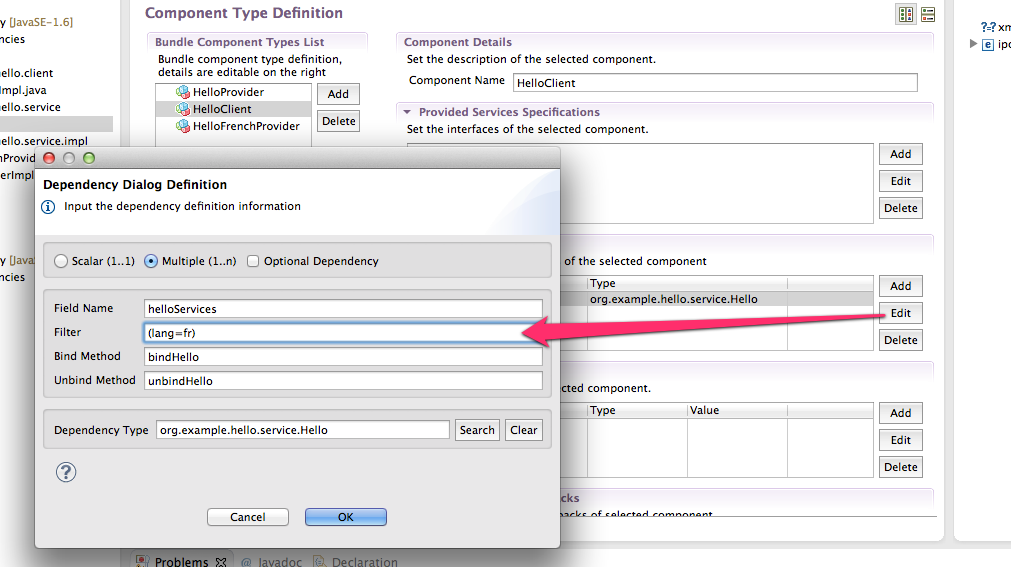Click Cancel in the dependency dialog
The image size is (1011, 567).
pos(248,517)
